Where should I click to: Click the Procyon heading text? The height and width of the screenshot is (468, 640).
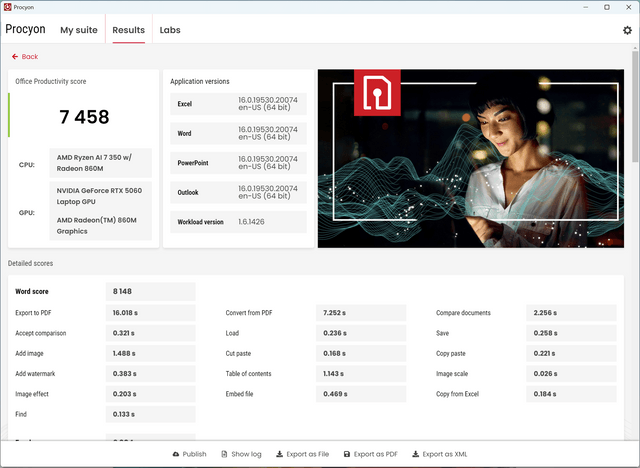pyautogui.click(x=25, y=29)
